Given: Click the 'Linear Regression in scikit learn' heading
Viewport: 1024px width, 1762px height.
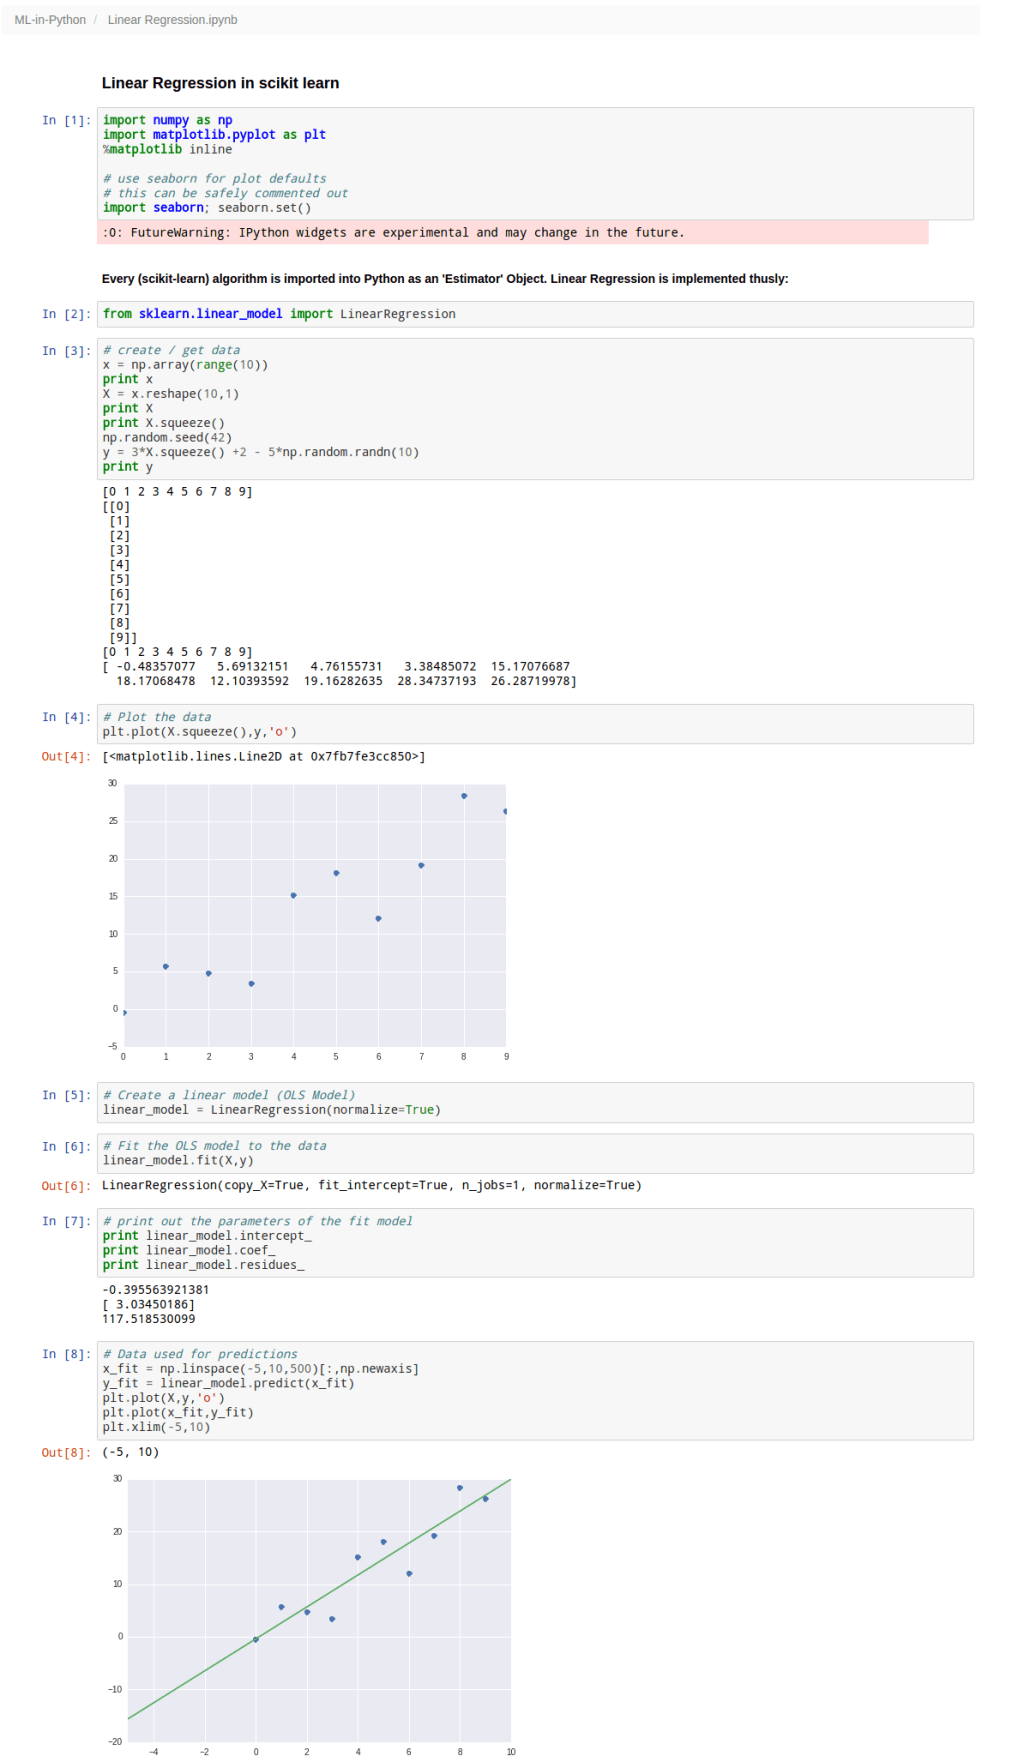Looking at the screenshot, I should coord(220,83).
